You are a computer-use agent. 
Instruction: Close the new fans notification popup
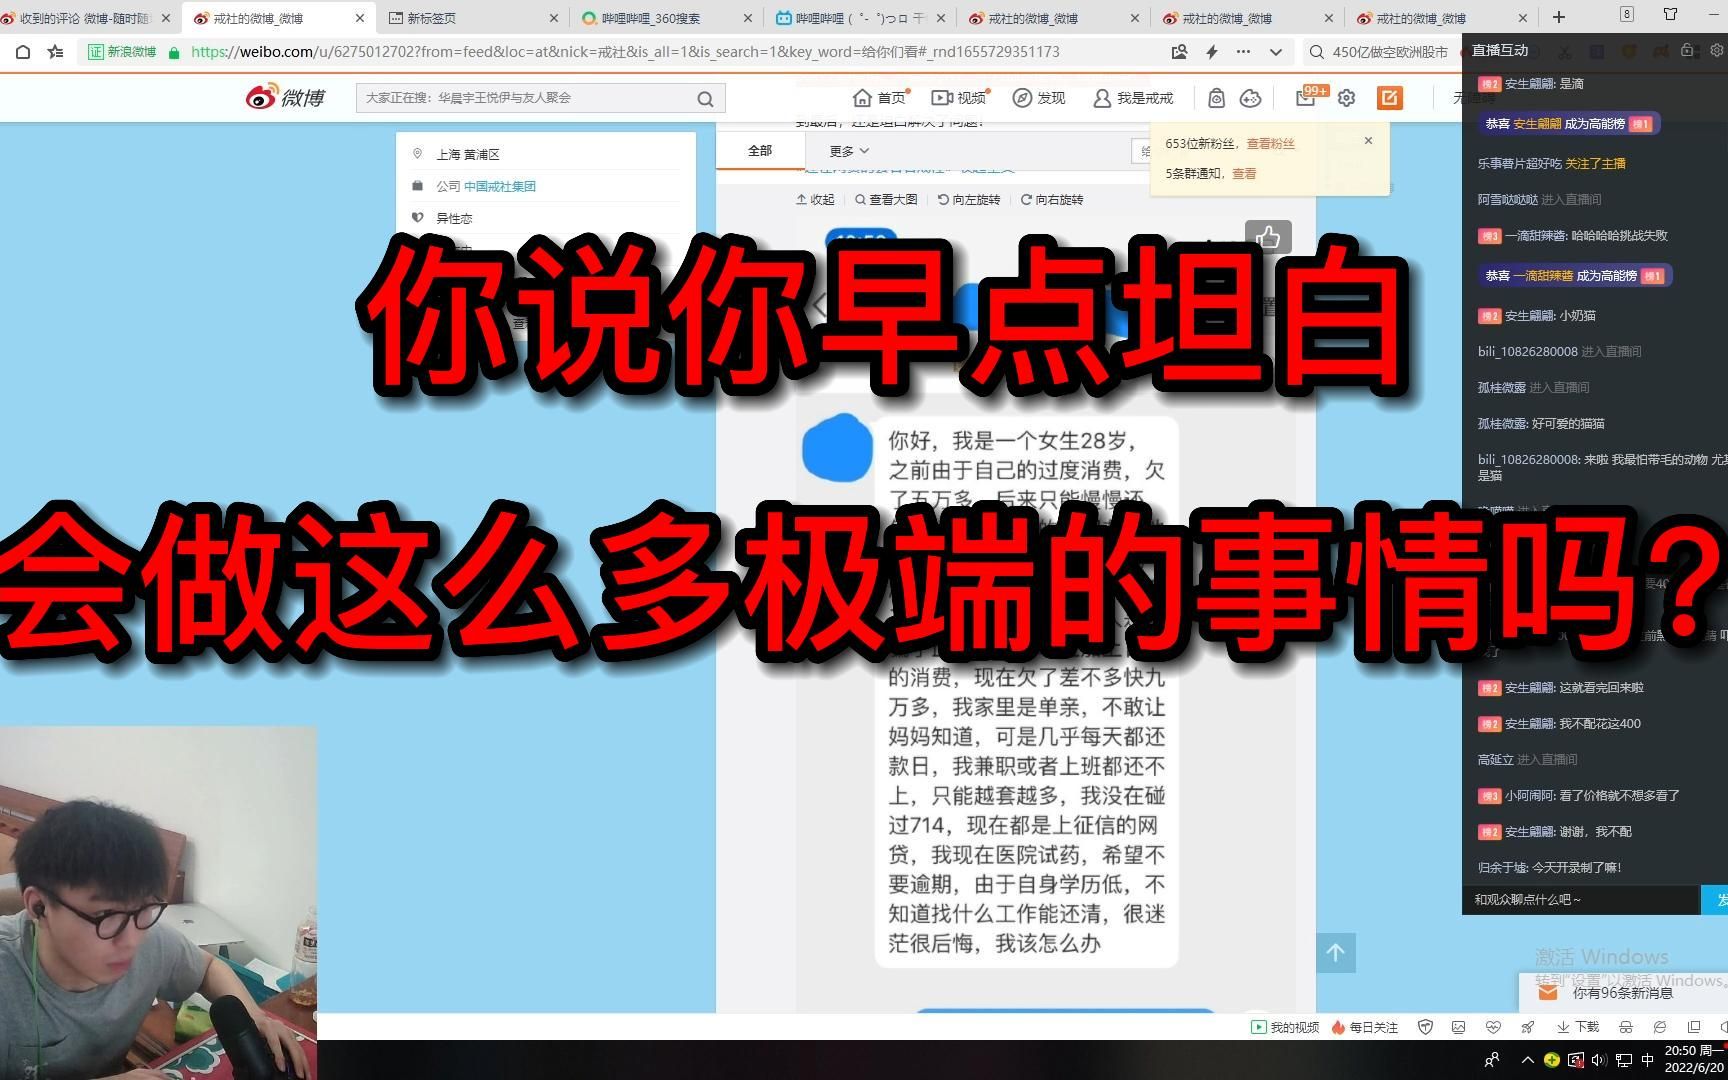[1369, 141]
